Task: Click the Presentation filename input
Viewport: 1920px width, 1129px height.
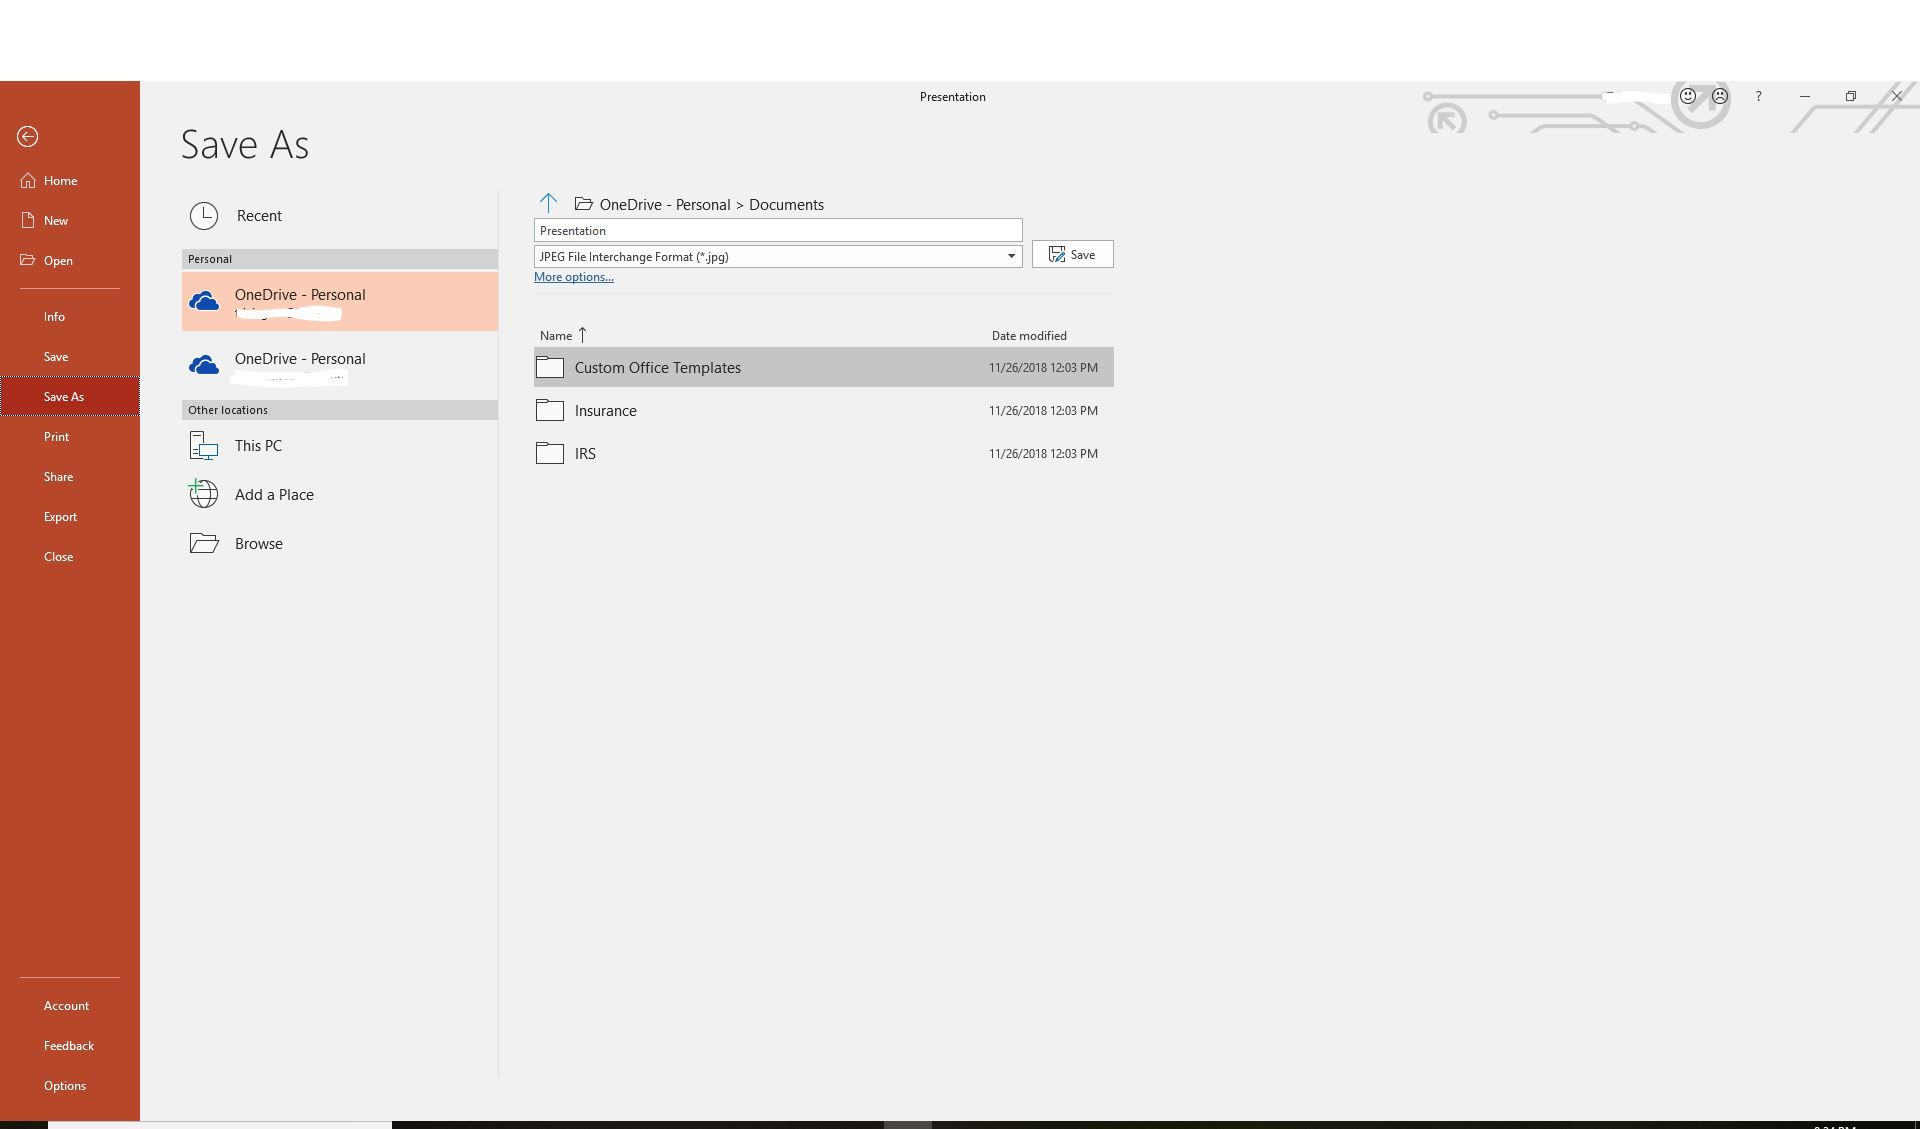Action: coord(778,230)
